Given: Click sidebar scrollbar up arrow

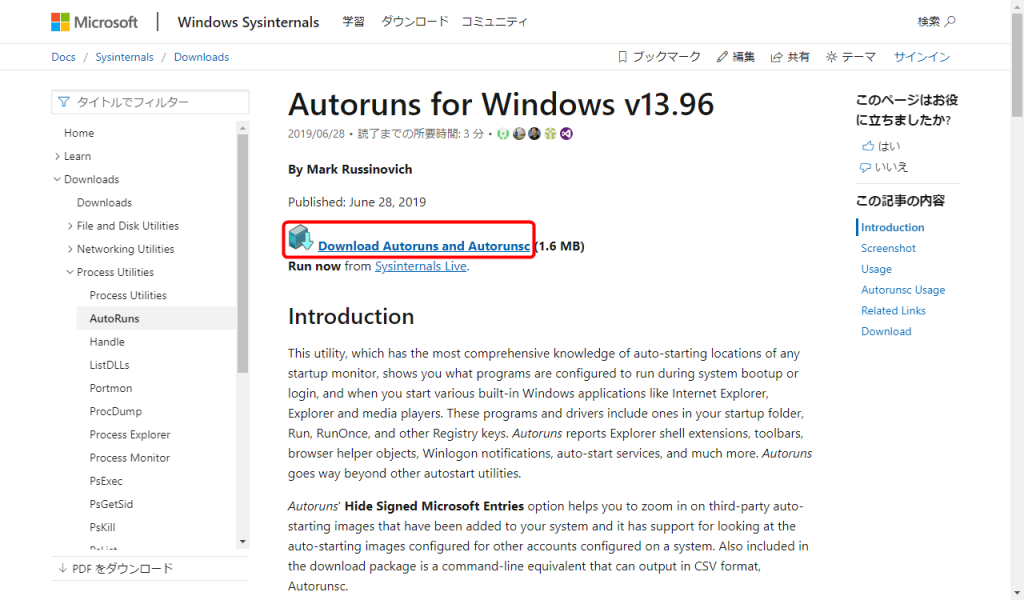Looking at the screenshot, I should (243, 128).
